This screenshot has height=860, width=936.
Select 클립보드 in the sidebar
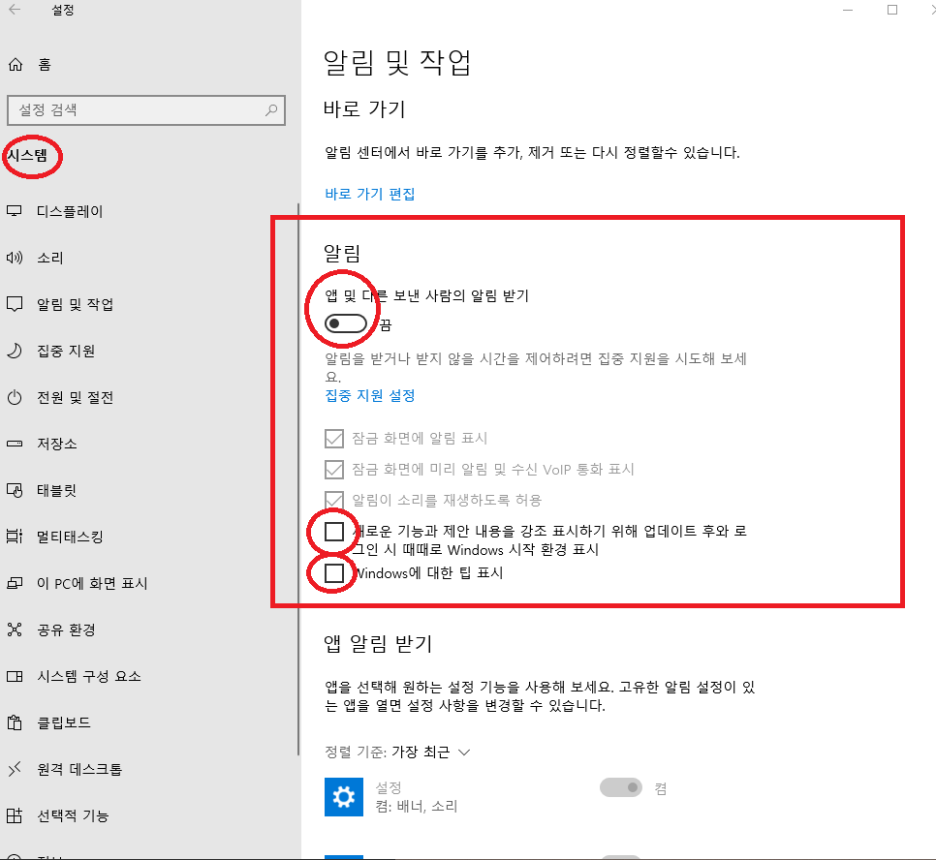tap(64, 723)
